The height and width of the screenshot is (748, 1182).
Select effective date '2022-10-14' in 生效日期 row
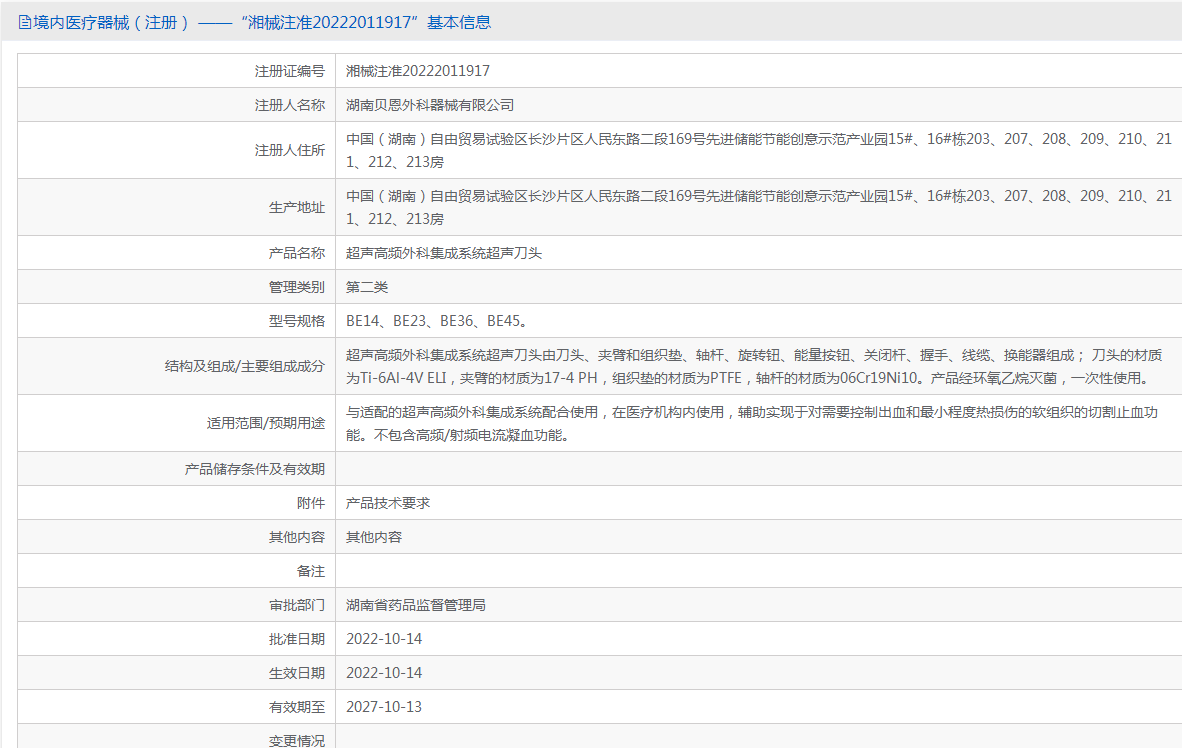(384, 673)
